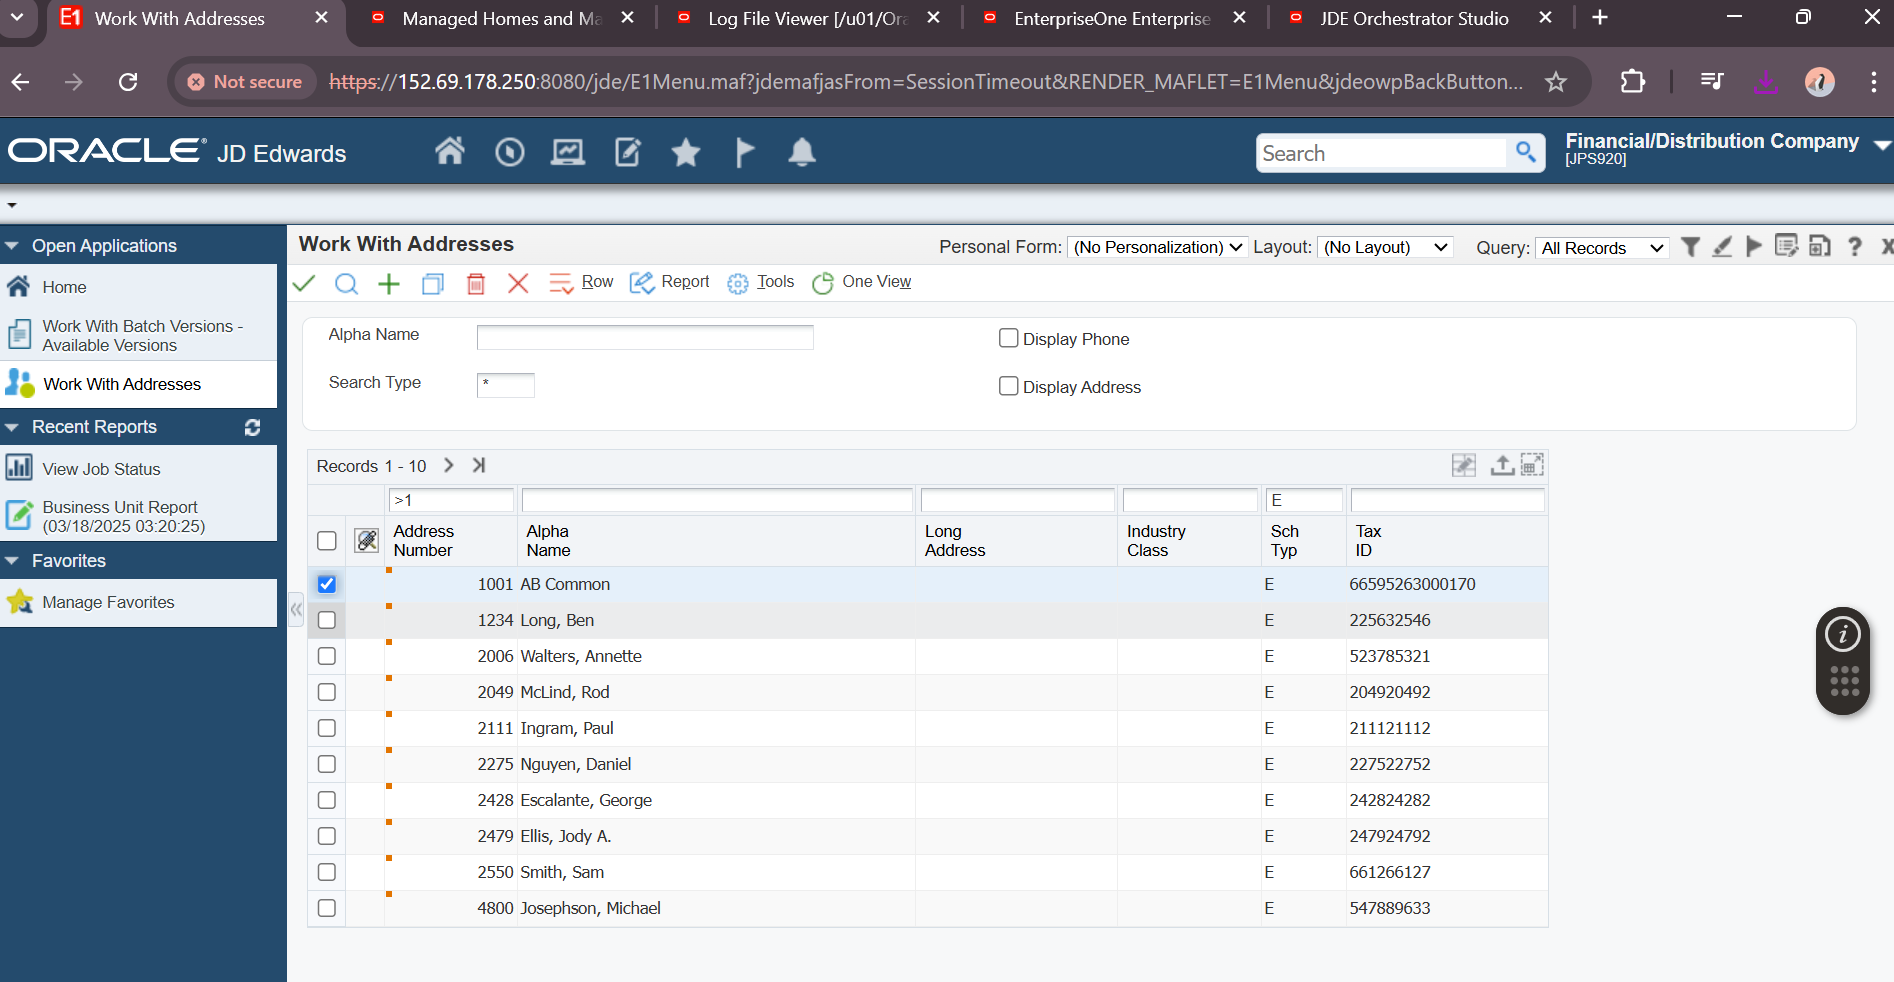1894x982 pixels.
Task: Uncheck the AB Common row checkbox
Action: point(327,584)
